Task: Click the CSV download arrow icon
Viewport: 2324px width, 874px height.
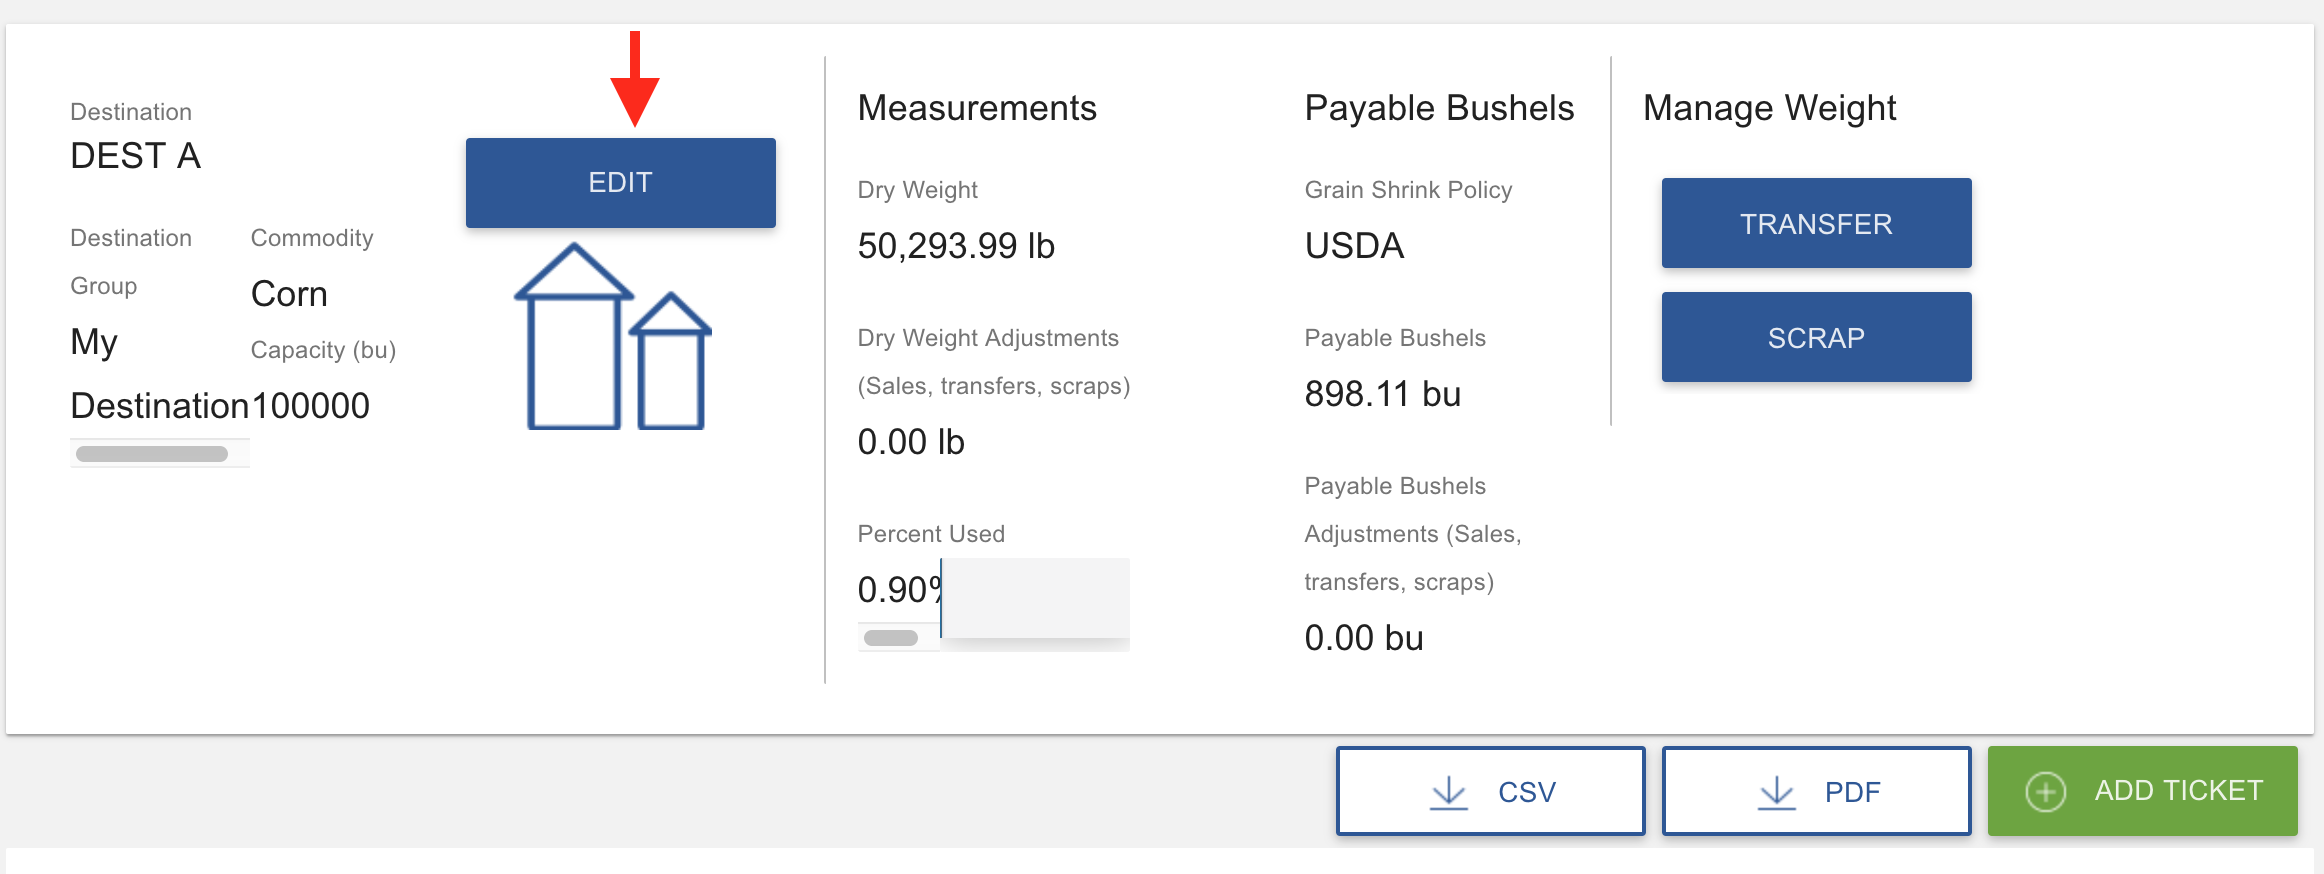Action: (1448, 793)
